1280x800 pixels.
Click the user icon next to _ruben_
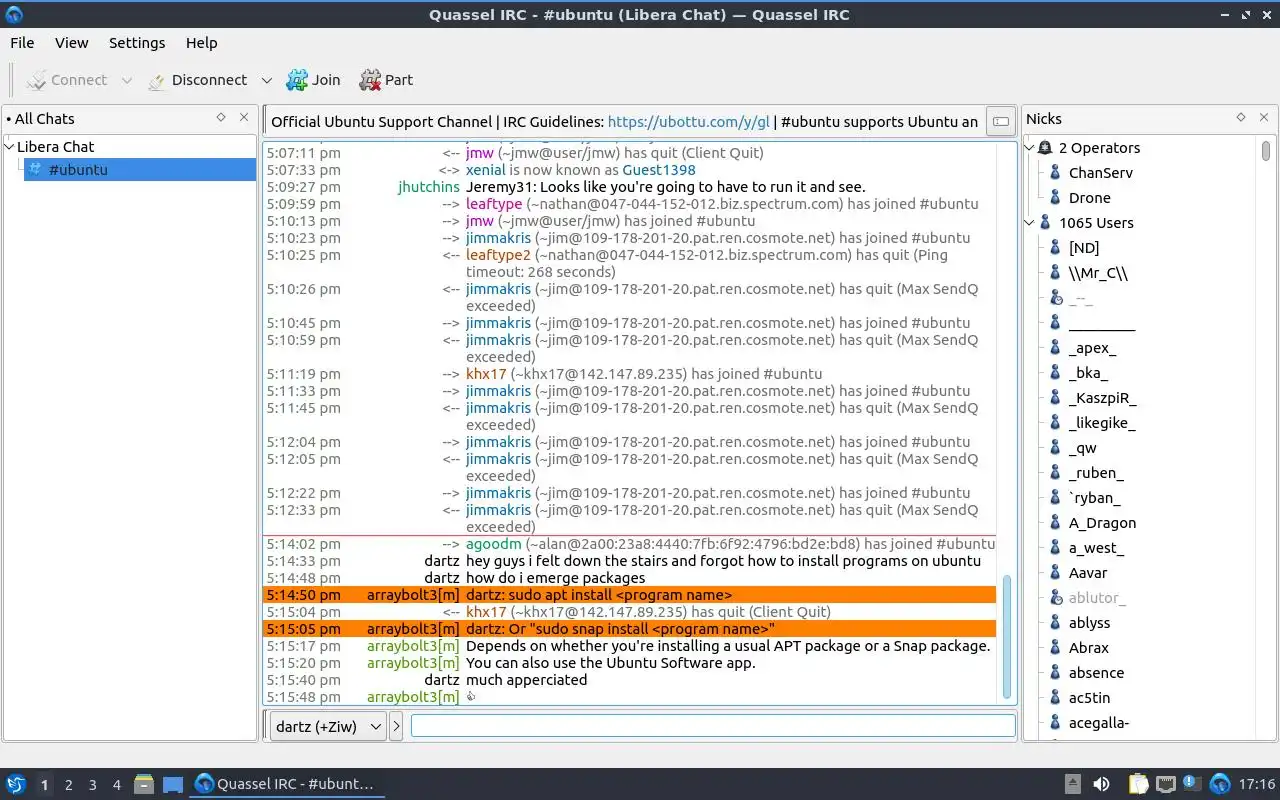click(1055, 473)
